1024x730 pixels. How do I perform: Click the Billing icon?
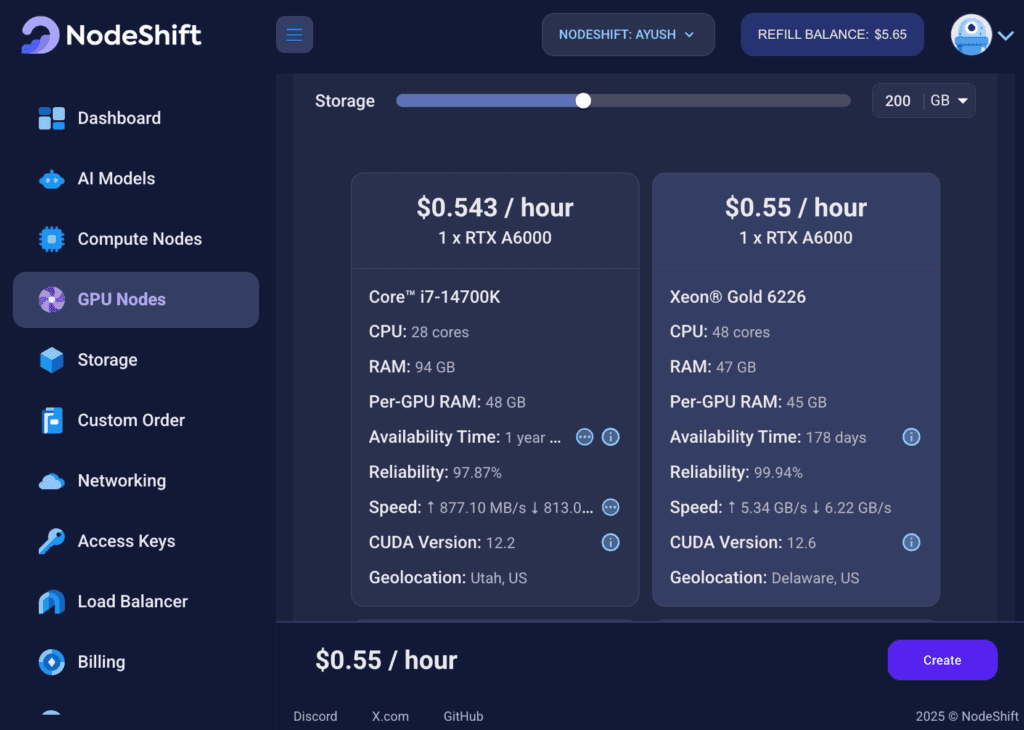point(52,662)
